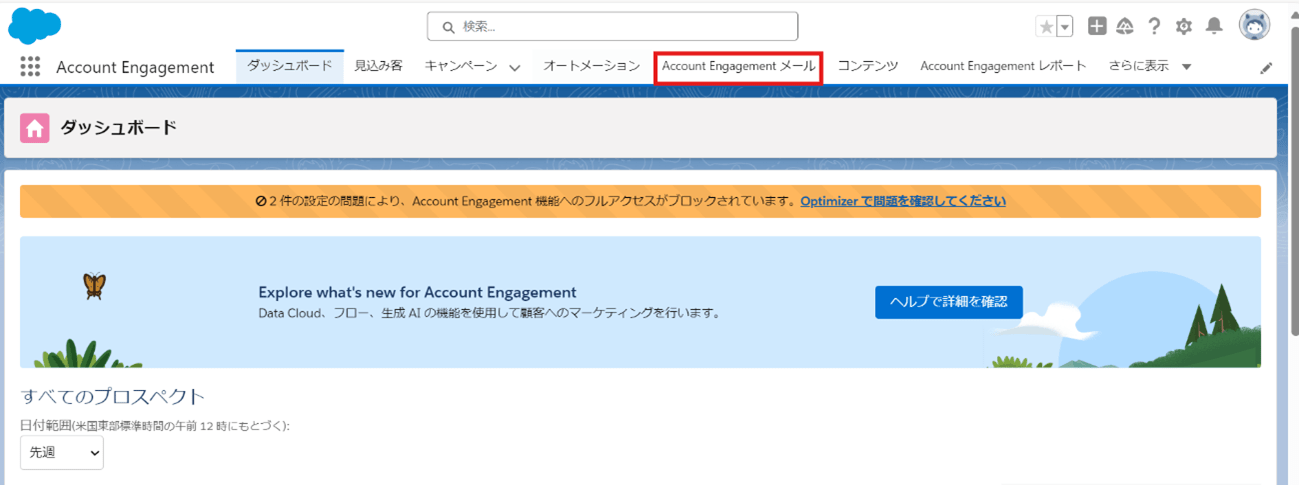Image resolution: width=1299 pixels, height=485 pixels.
Task: Click the Favorites star icon
Action: 1046,27
